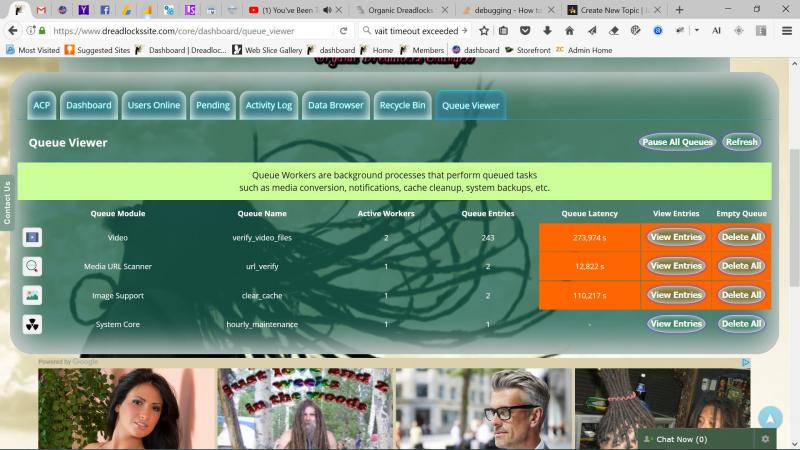Switch to Data Browser tab
This screenshot has width=800, height=450.
point(336,105)
